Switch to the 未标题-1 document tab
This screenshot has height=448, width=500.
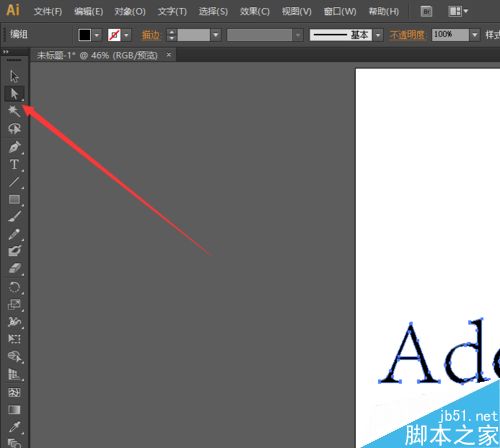pos(97,55)
